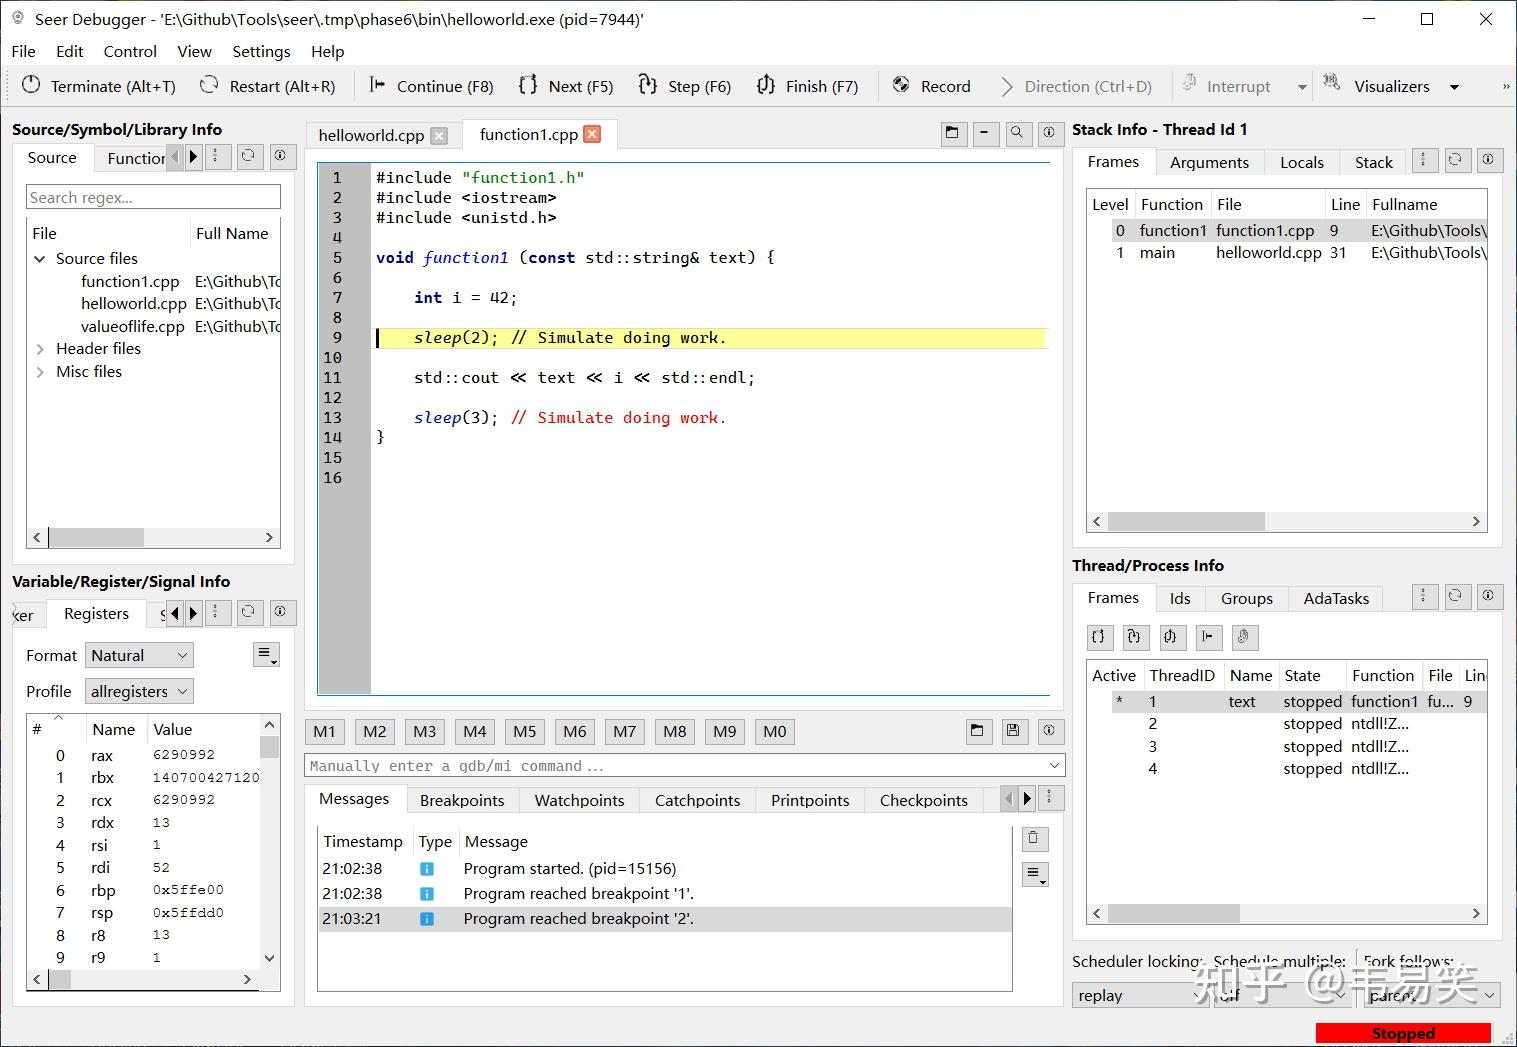Collapse the Source files tree node
This screenshot has height=1047, width=1517.
[40, 259]
